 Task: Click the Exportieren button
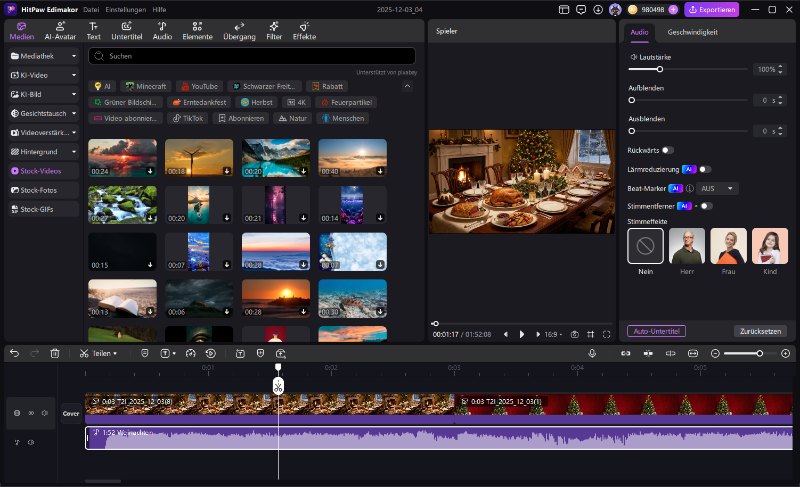click(x=711, y=9)
